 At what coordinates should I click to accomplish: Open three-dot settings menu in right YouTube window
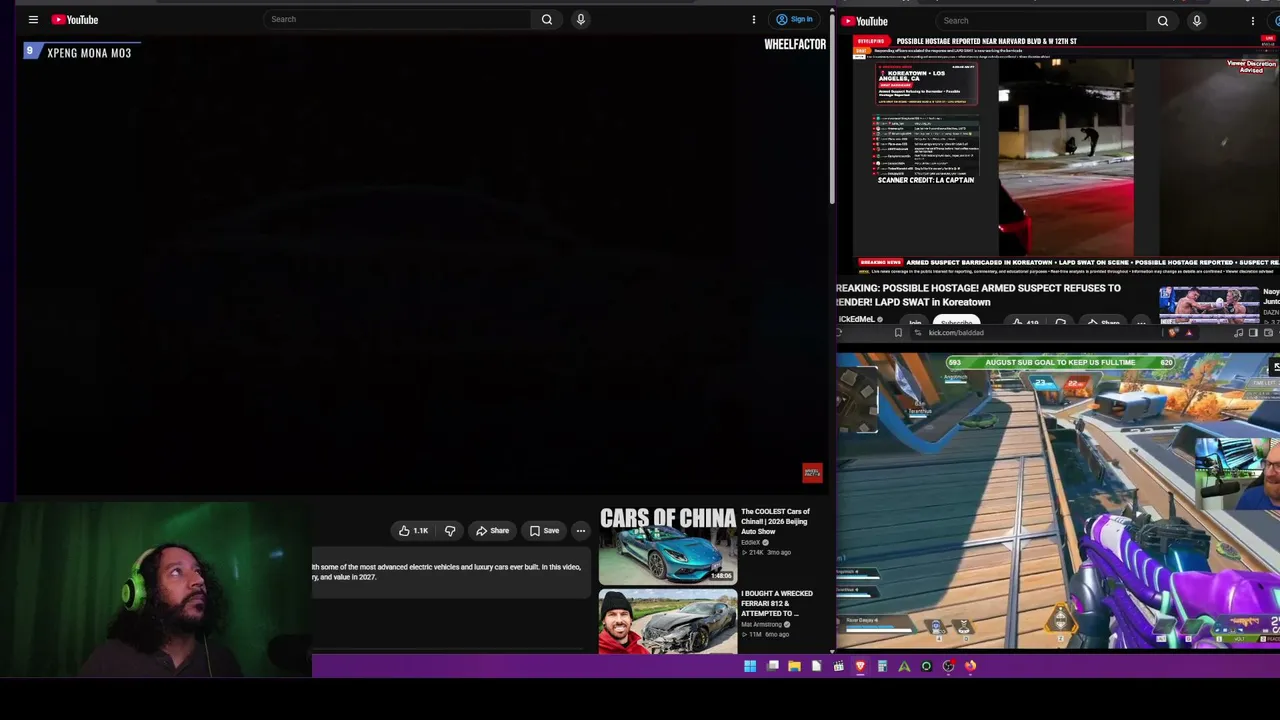click(x=1252, y=21)
